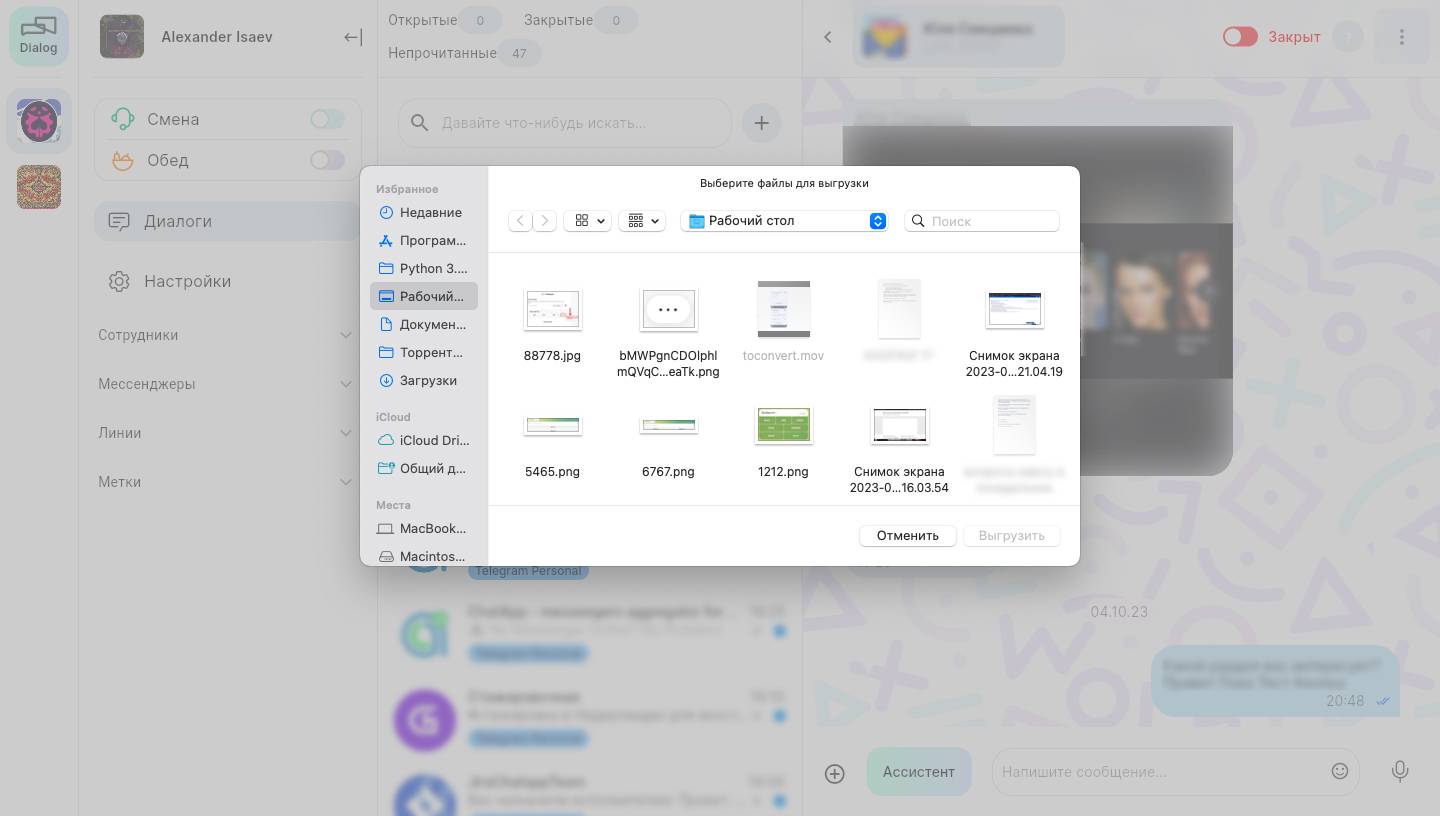Go back using the chat header arrow
1440x816 pixels.
point(827,37)
